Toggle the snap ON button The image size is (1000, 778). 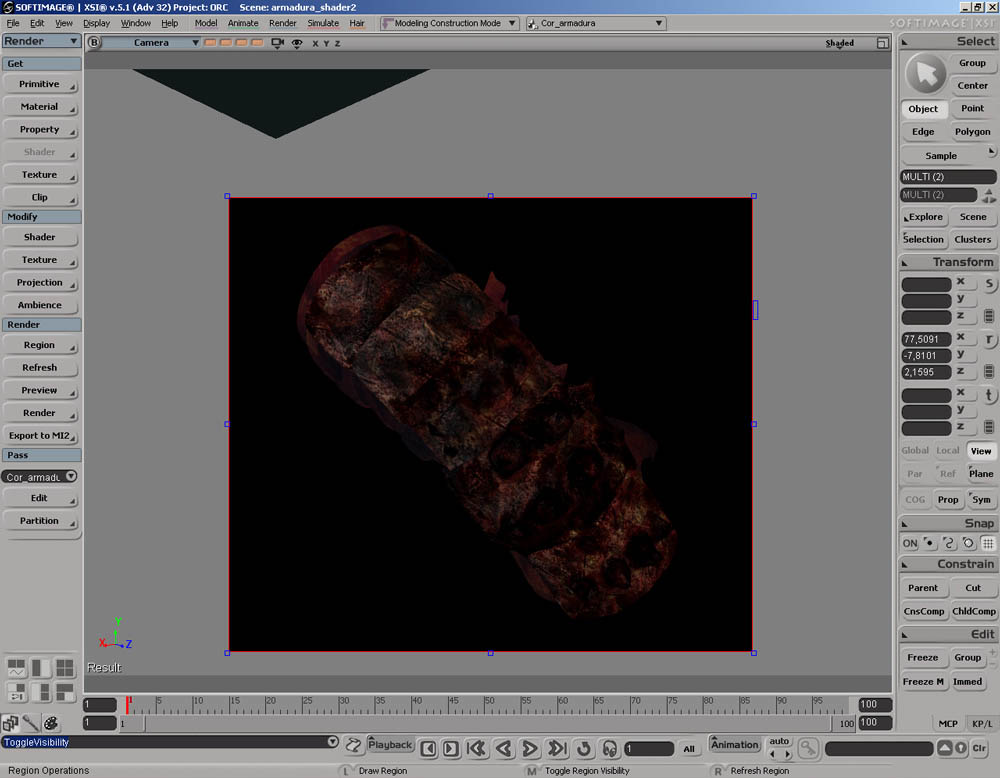point(909,543)
